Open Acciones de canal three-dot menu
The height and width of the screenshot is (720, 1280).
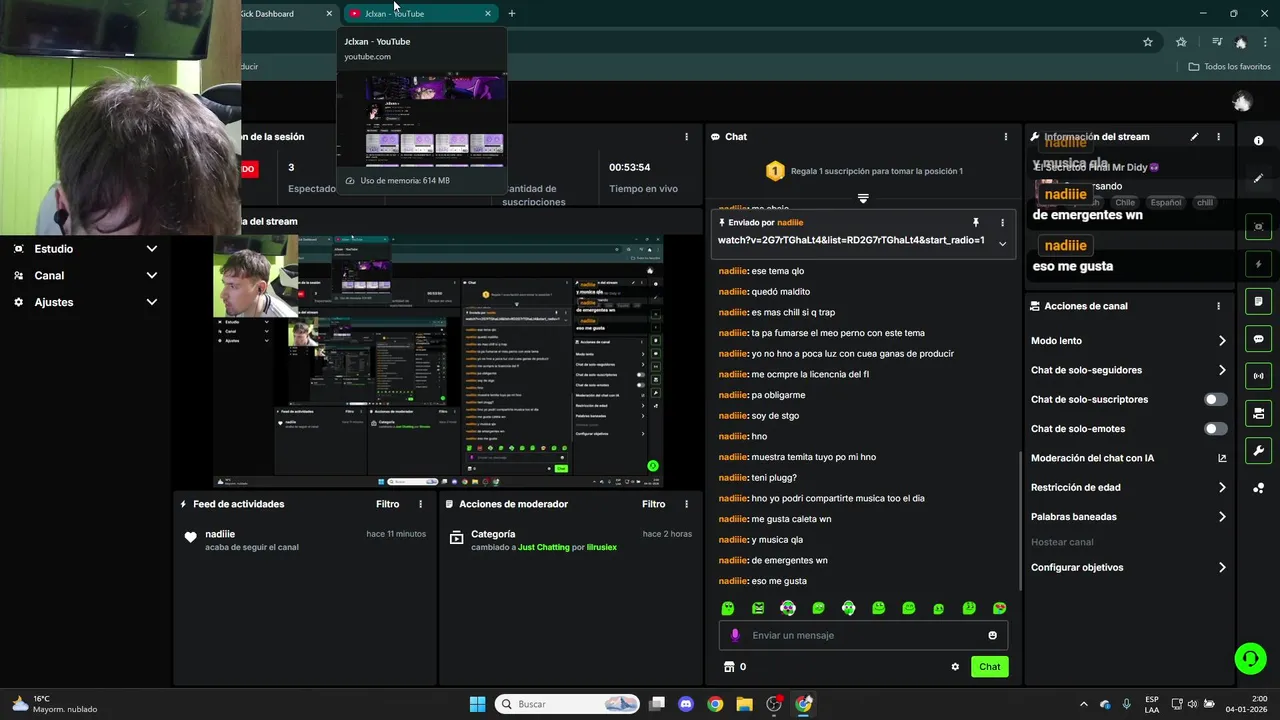[x=1218, y=306]
